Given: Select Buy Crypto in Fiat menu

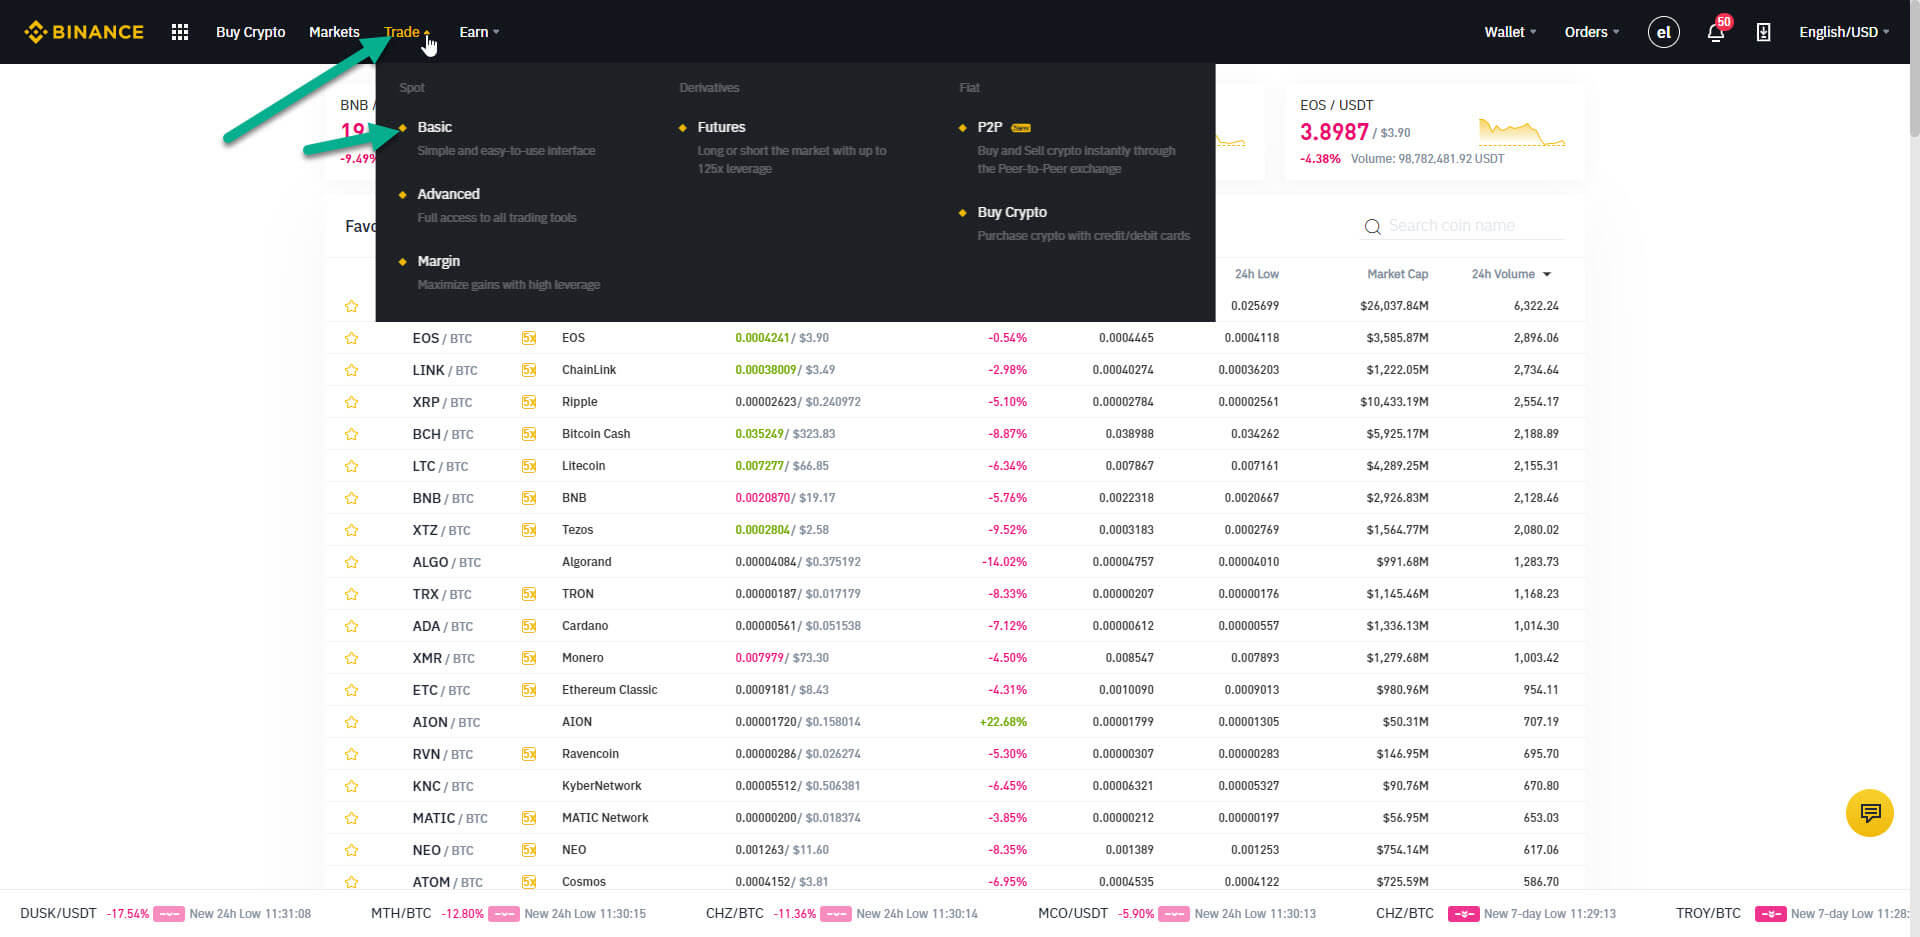Looking at the screenshot, I should [1012, 212].
